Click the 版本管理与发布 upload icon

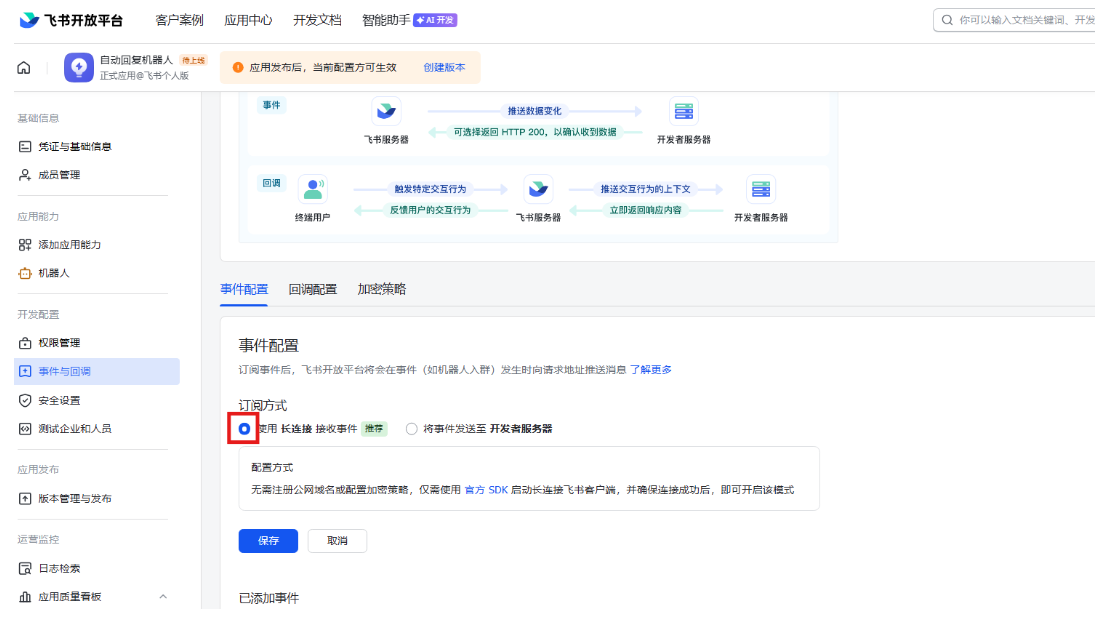(x=25, y=499)
